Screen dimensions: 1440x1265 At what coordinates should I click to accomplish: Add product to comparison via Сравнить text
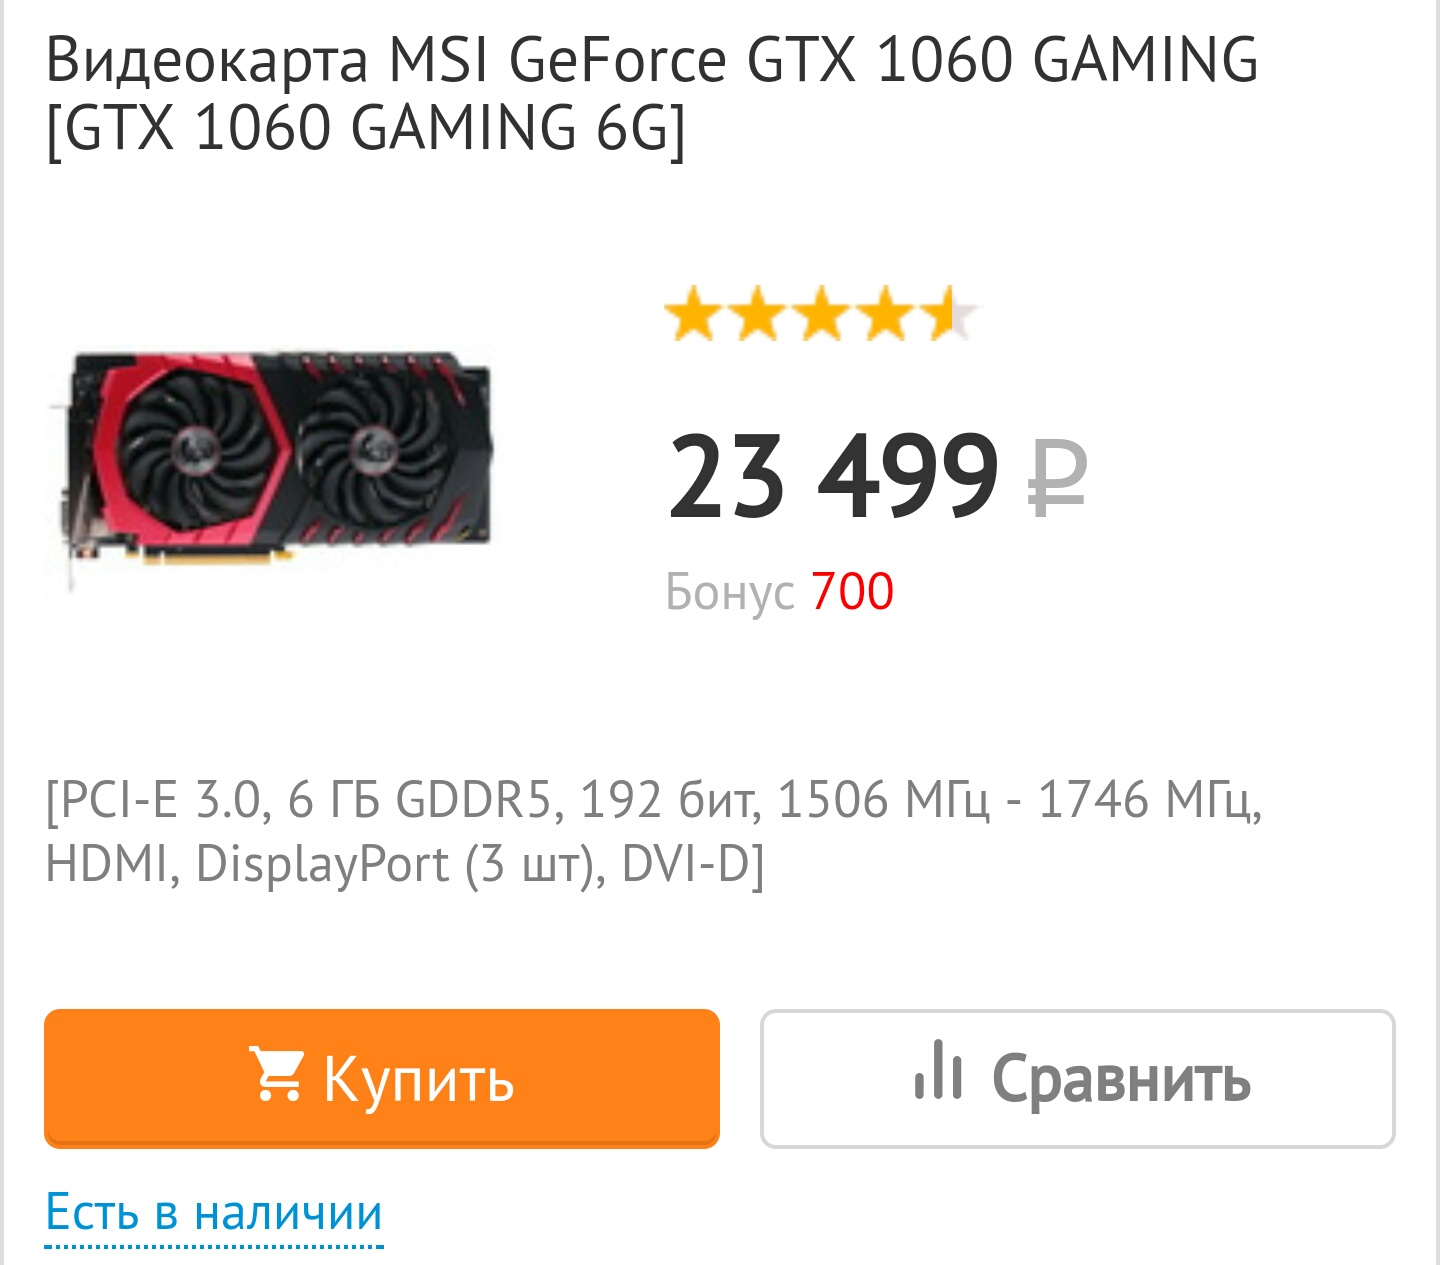[x=1121, y=1079]
